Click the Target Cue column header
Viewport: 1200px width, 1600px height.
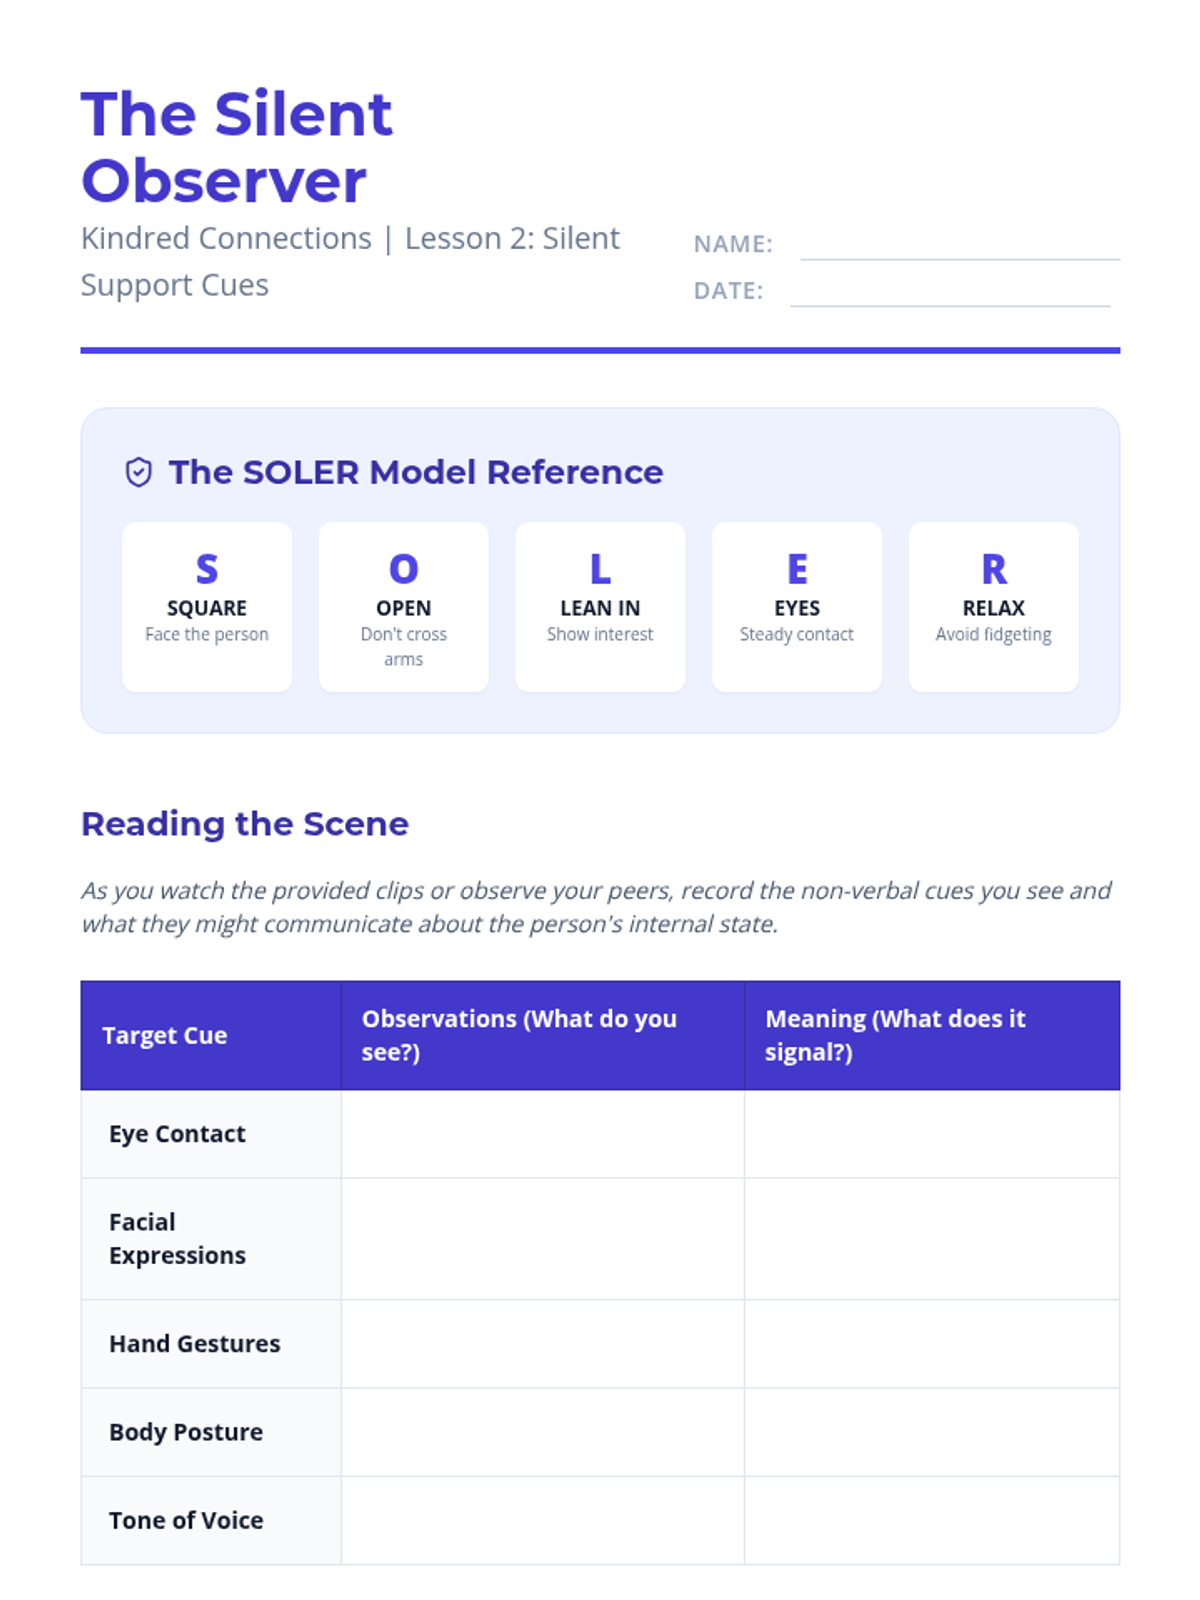point(211,1035)
